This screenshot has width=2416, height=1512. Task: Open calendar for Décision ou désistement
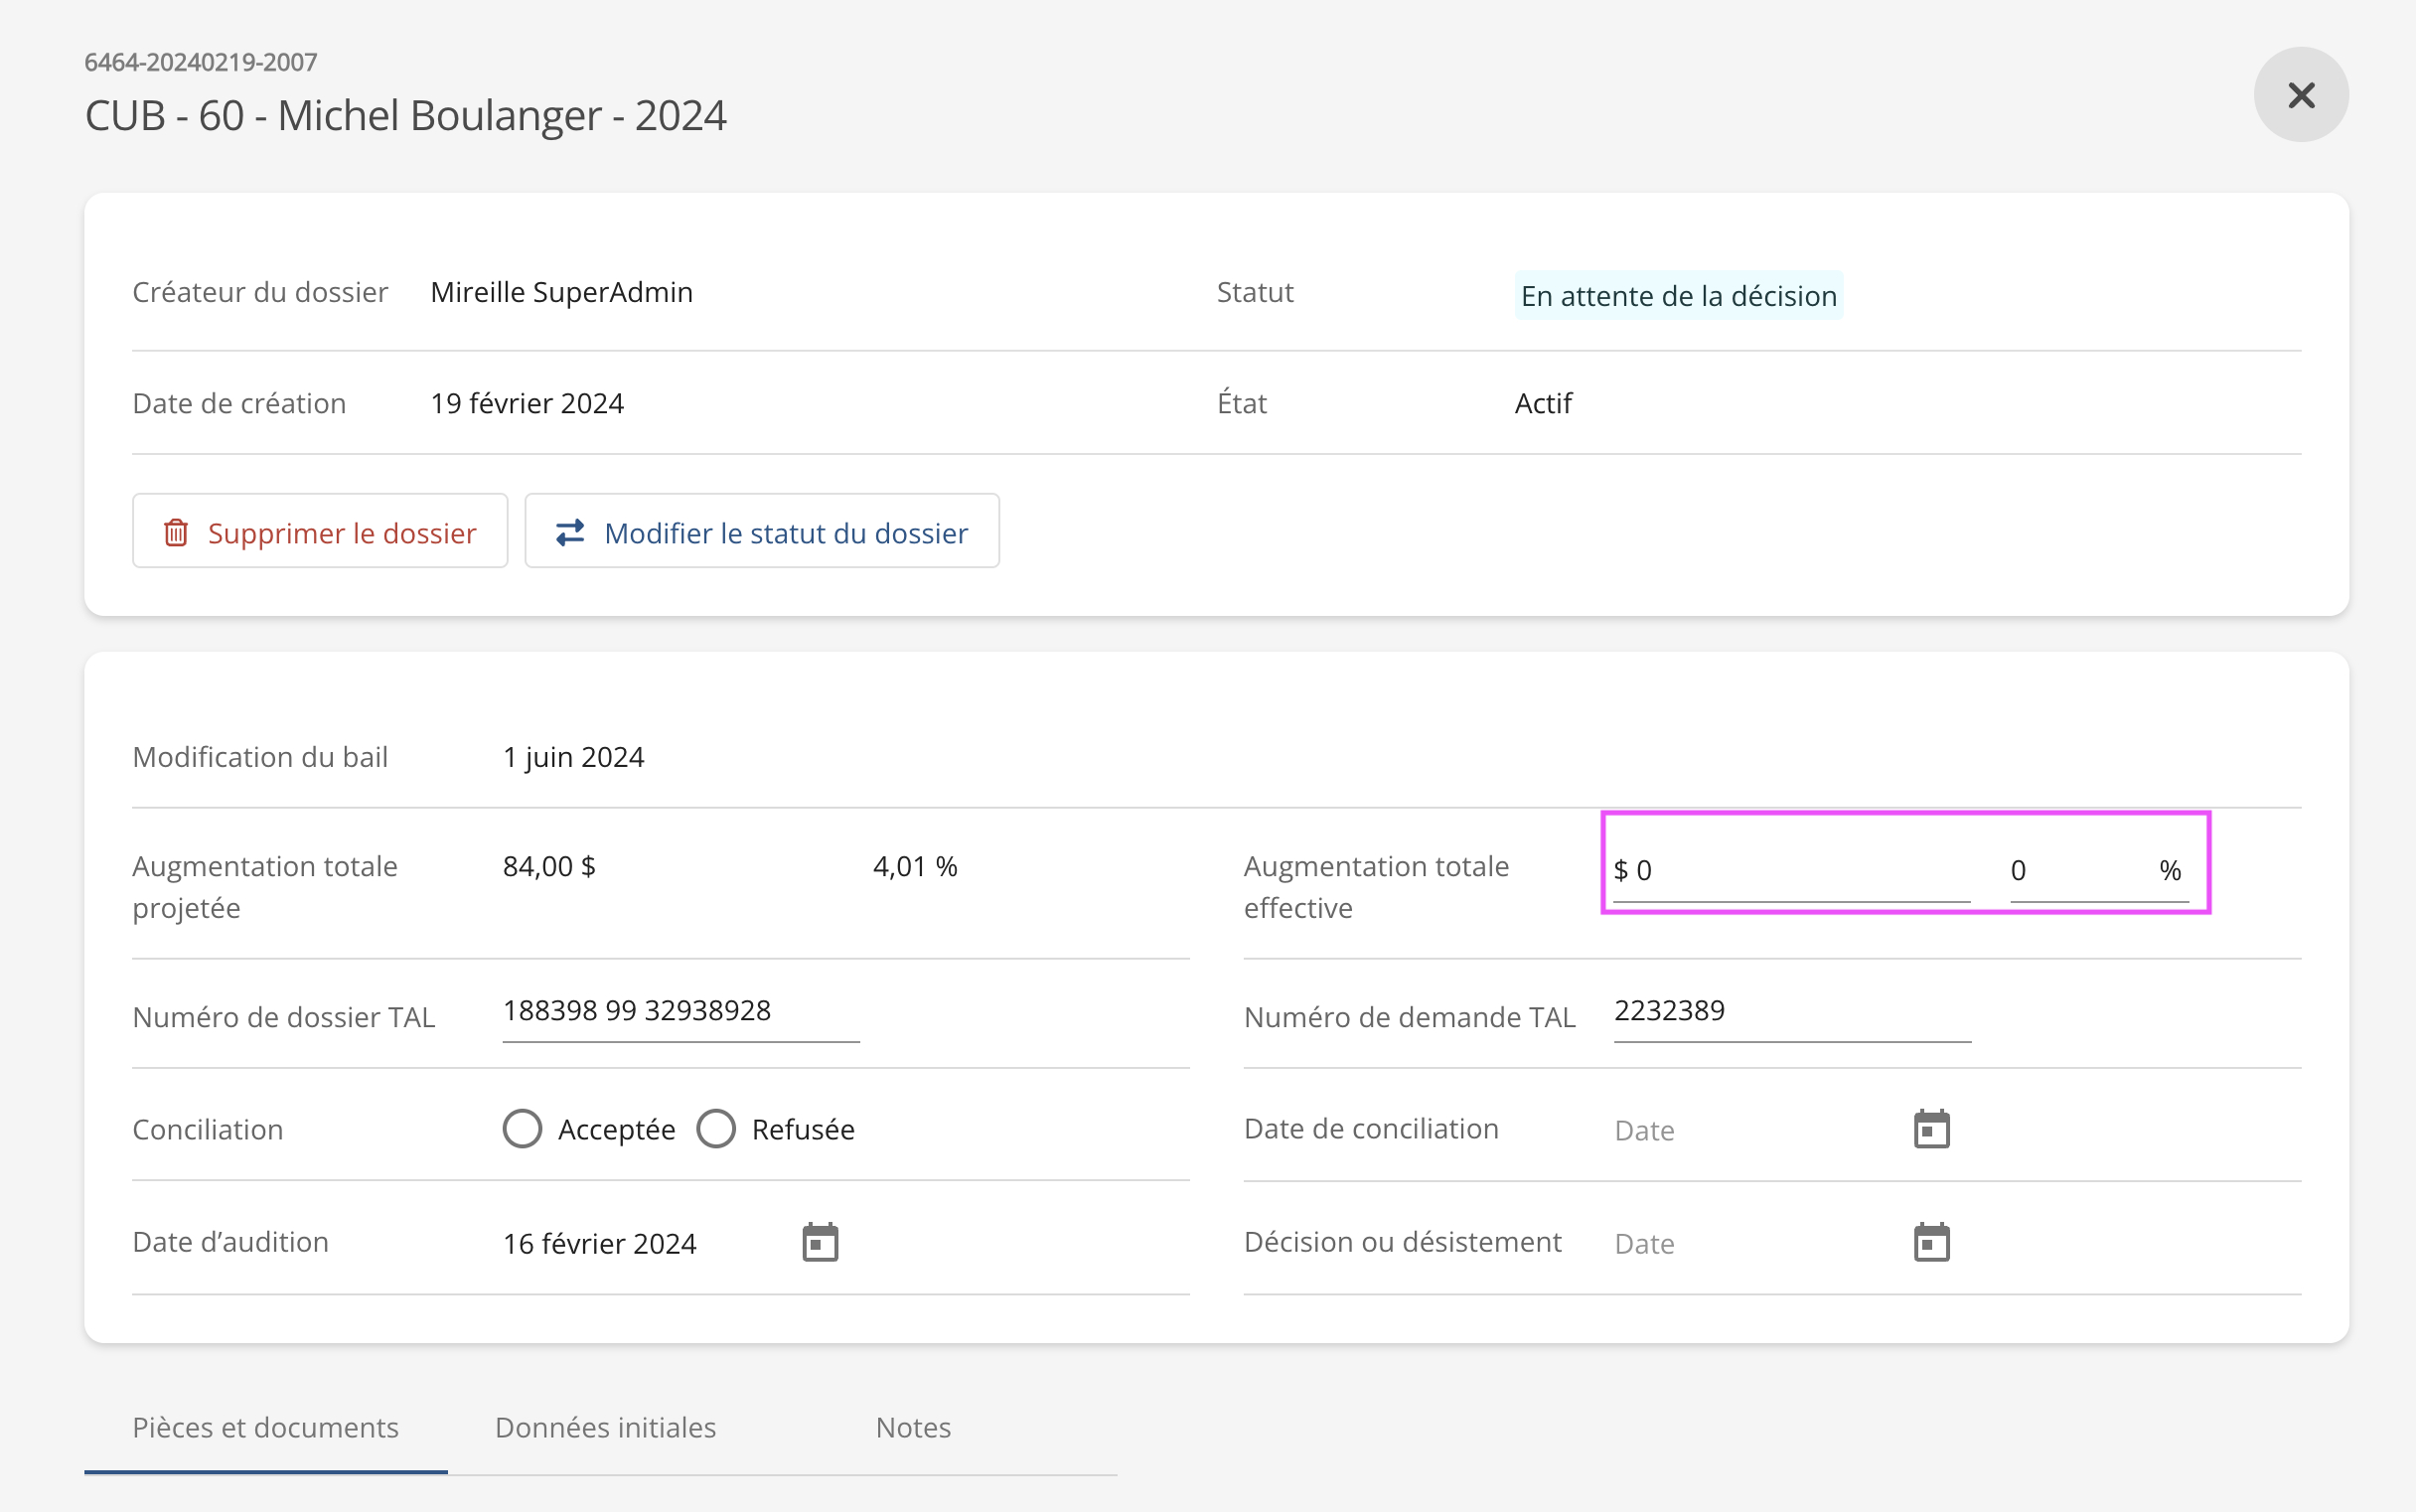coord(1931,1242)
